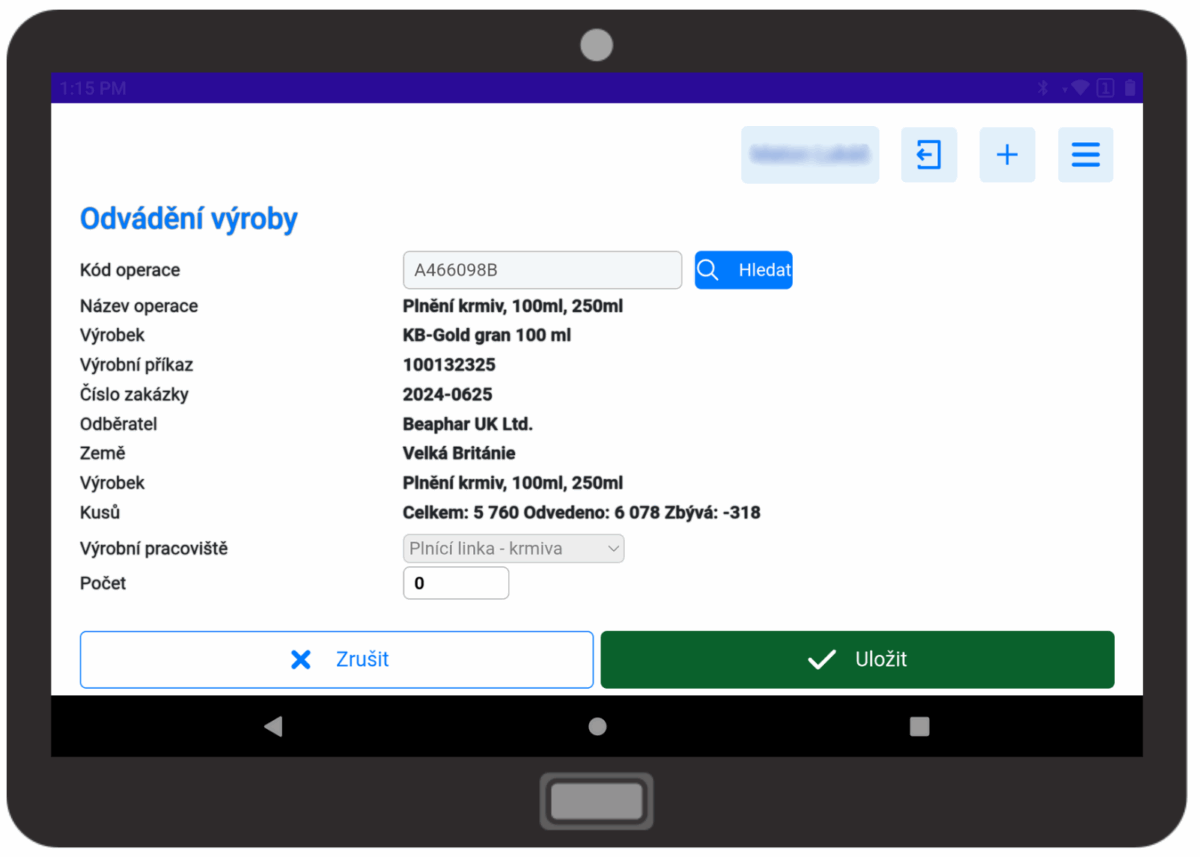Focus the Počet number field
The image size is (1200, 857).
coord(455,583)
